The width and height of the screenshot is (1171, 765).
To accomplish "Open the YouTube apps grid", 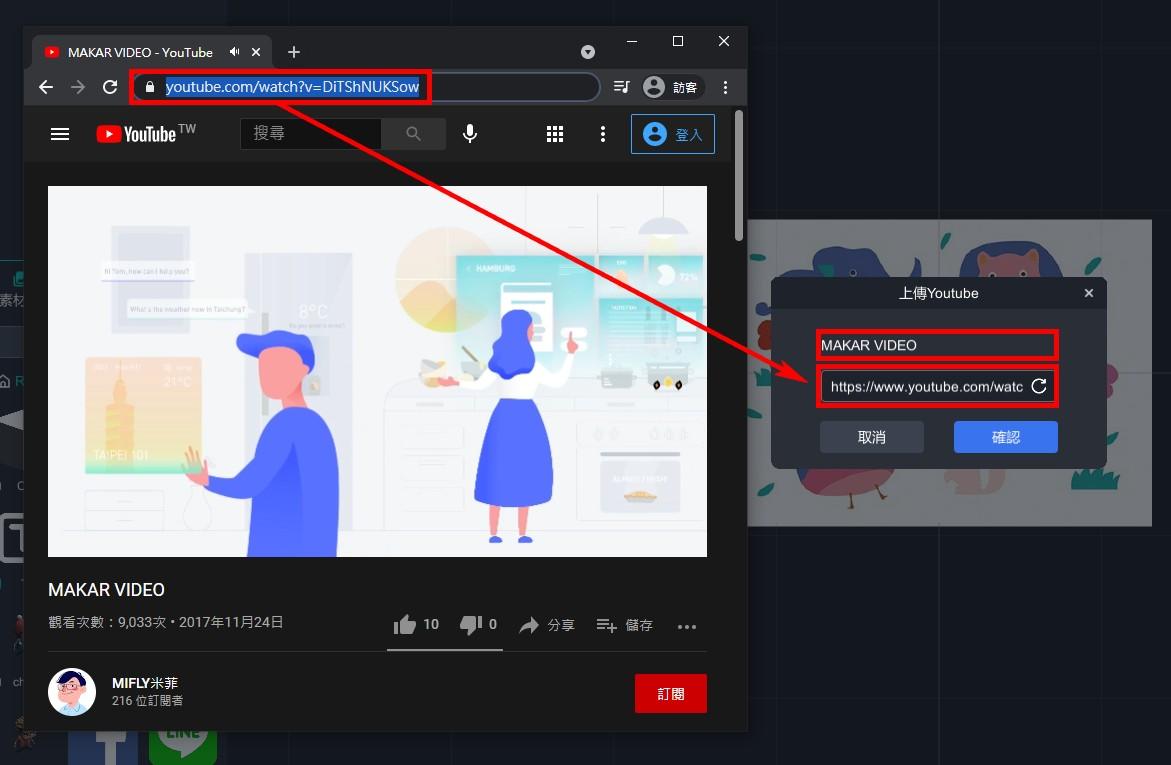I will point(555,134).
